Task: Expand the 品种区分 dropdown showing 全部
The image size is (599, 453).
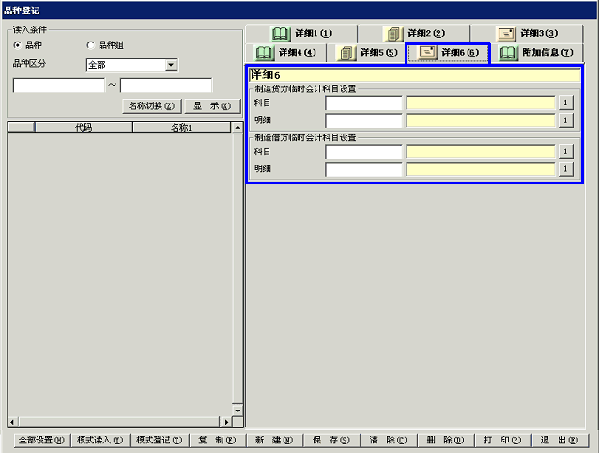Action: 171,65
